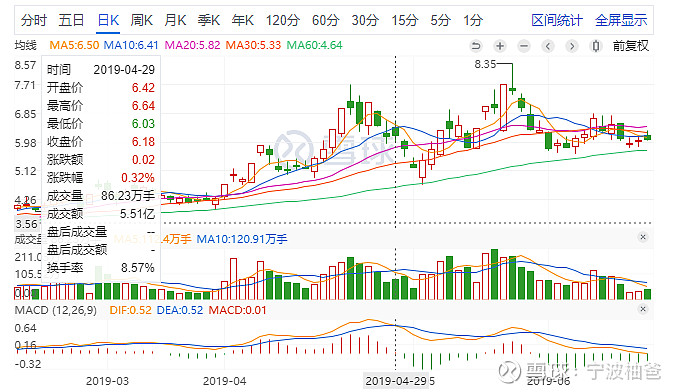Select the 5分 interval tab
The width and height of the screenshot is (681, 392).
point(440,20)
